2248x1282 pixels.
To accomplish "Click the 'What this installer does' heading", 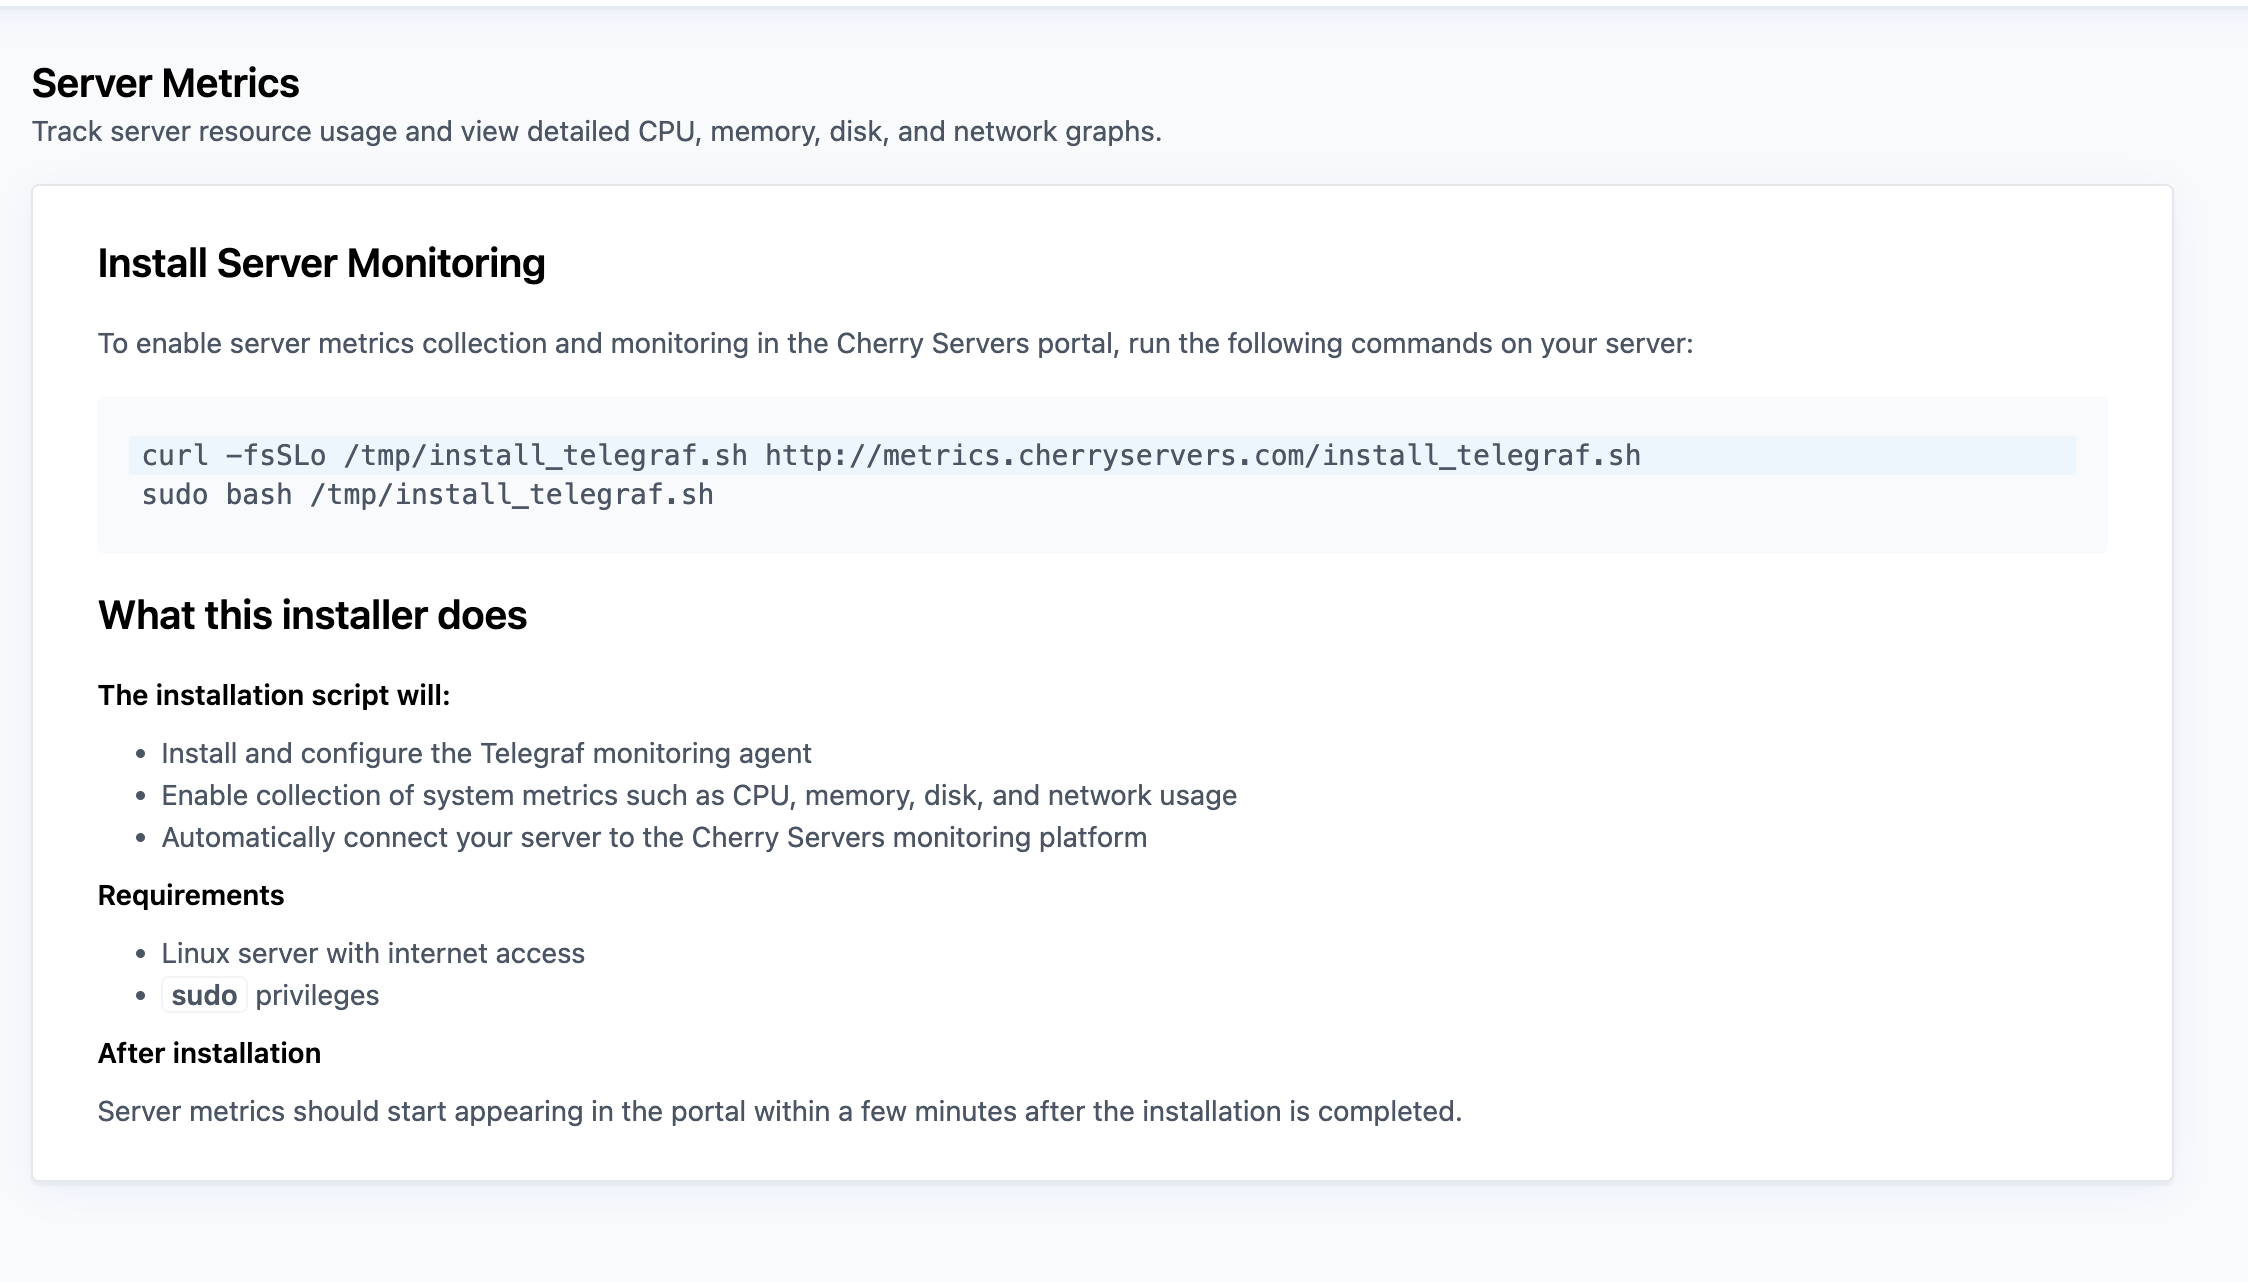I will (x=312, y=615).
